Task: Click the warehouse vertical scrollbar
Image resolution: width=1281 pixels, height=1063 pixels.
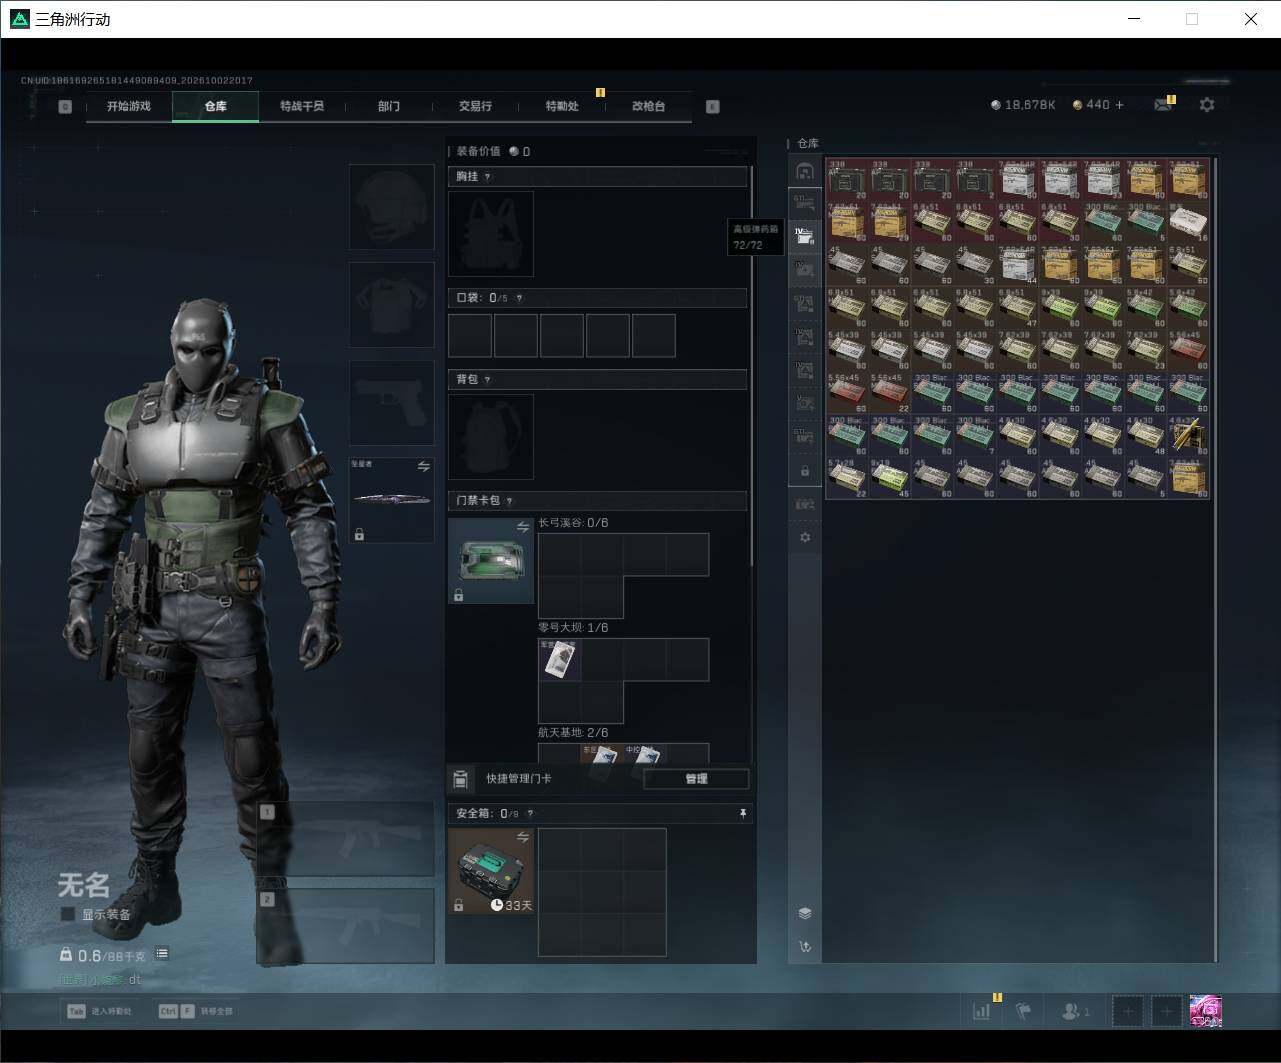Action: pos(1216,559)
